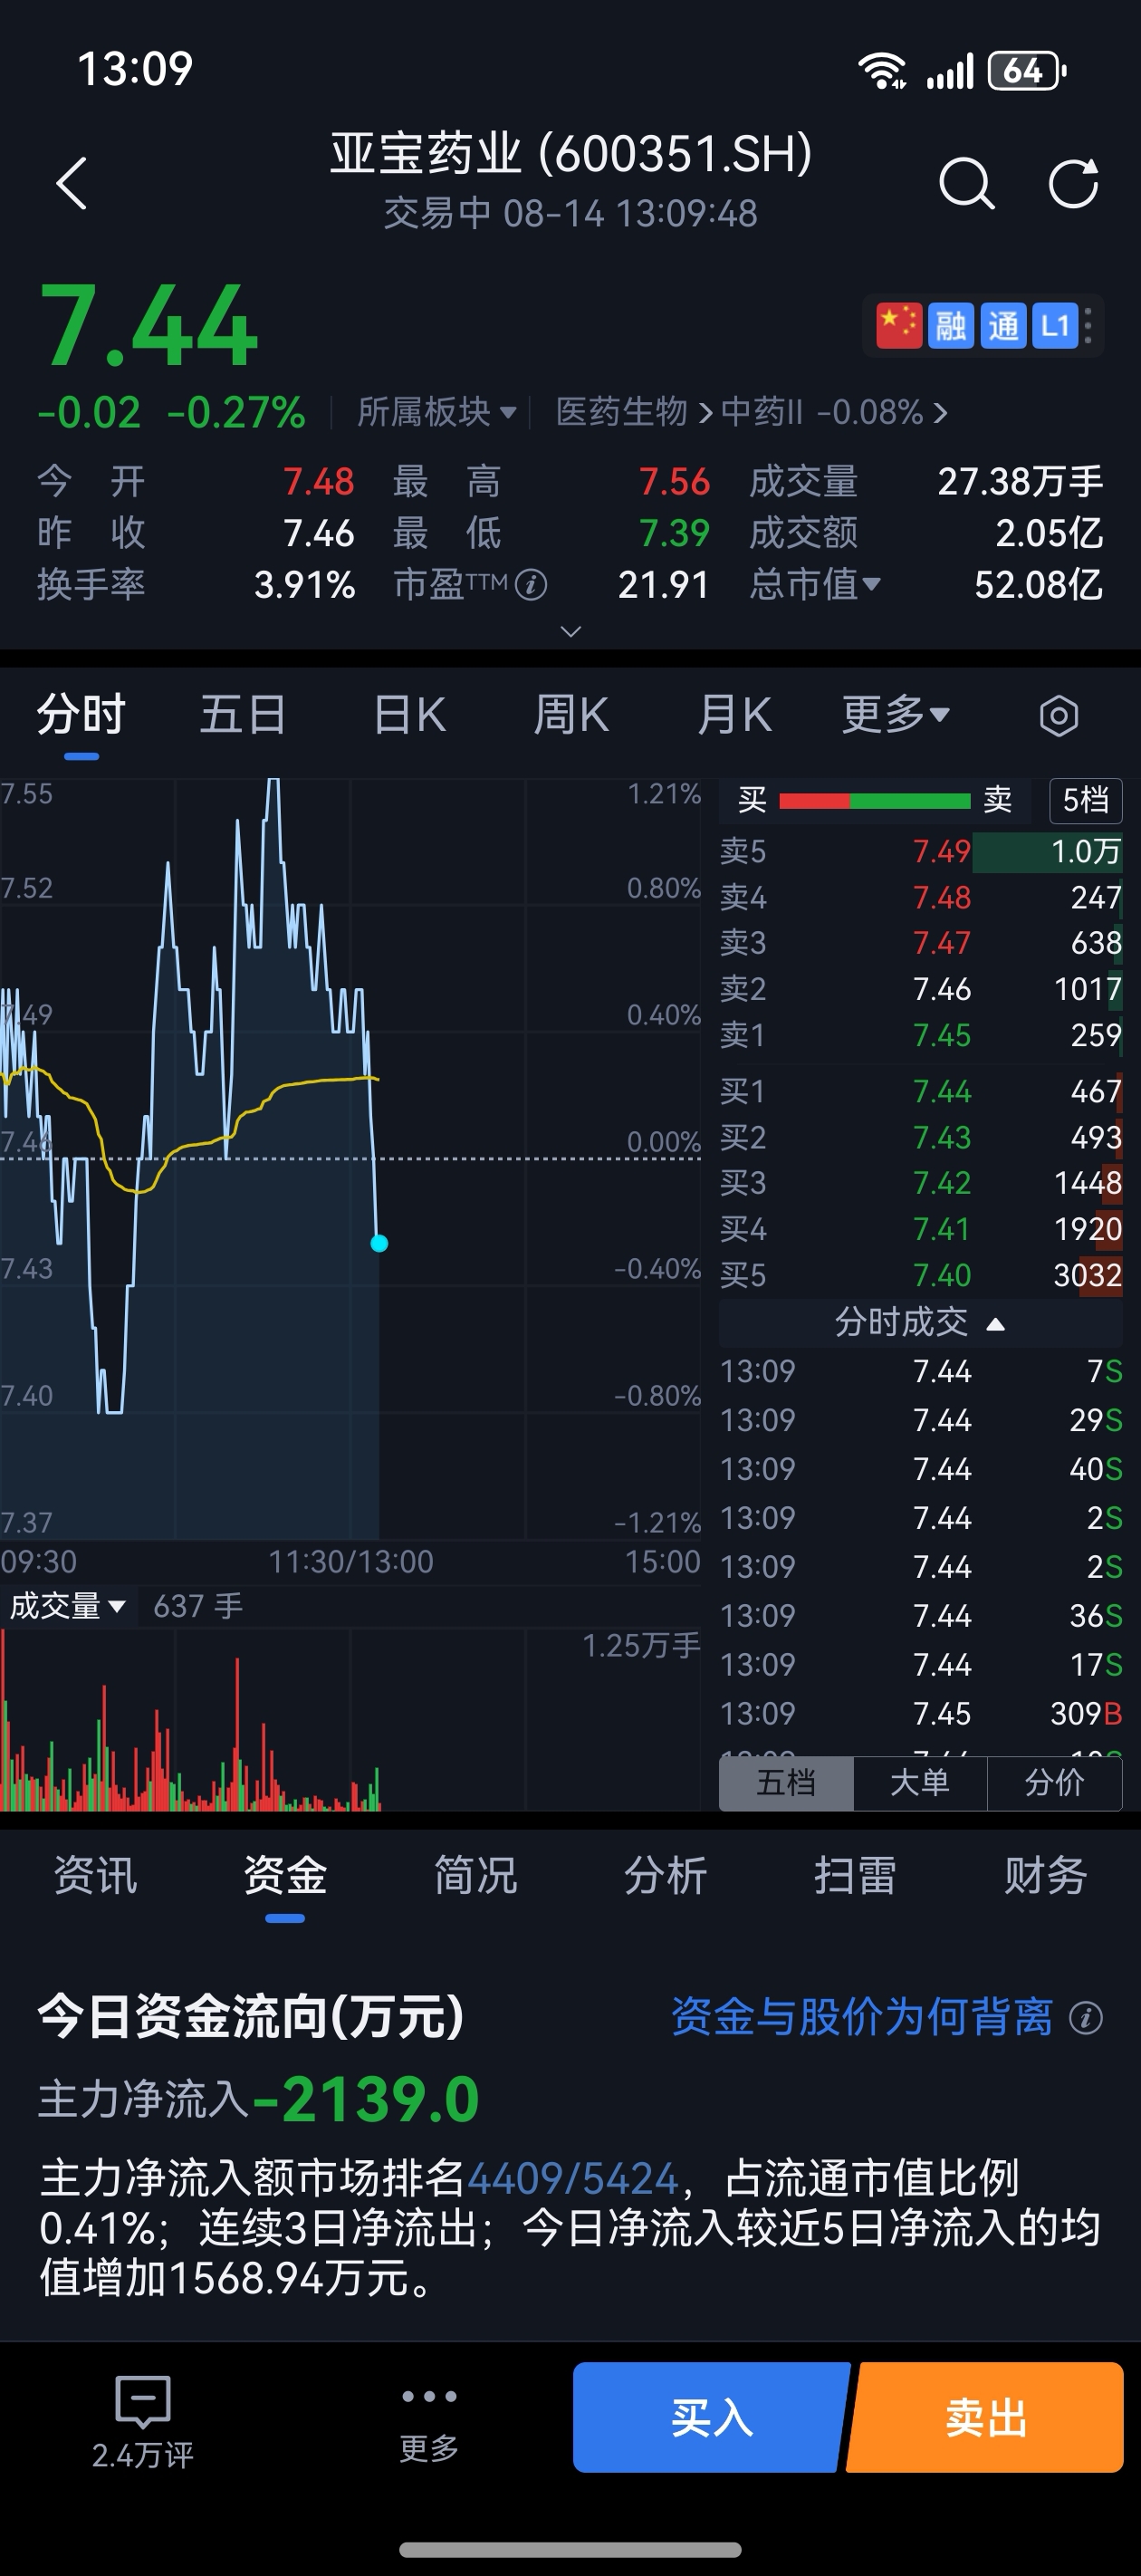Tap the back arrow icon
This screenshot has height=2576, width=1141.
[x=71, y=183]
